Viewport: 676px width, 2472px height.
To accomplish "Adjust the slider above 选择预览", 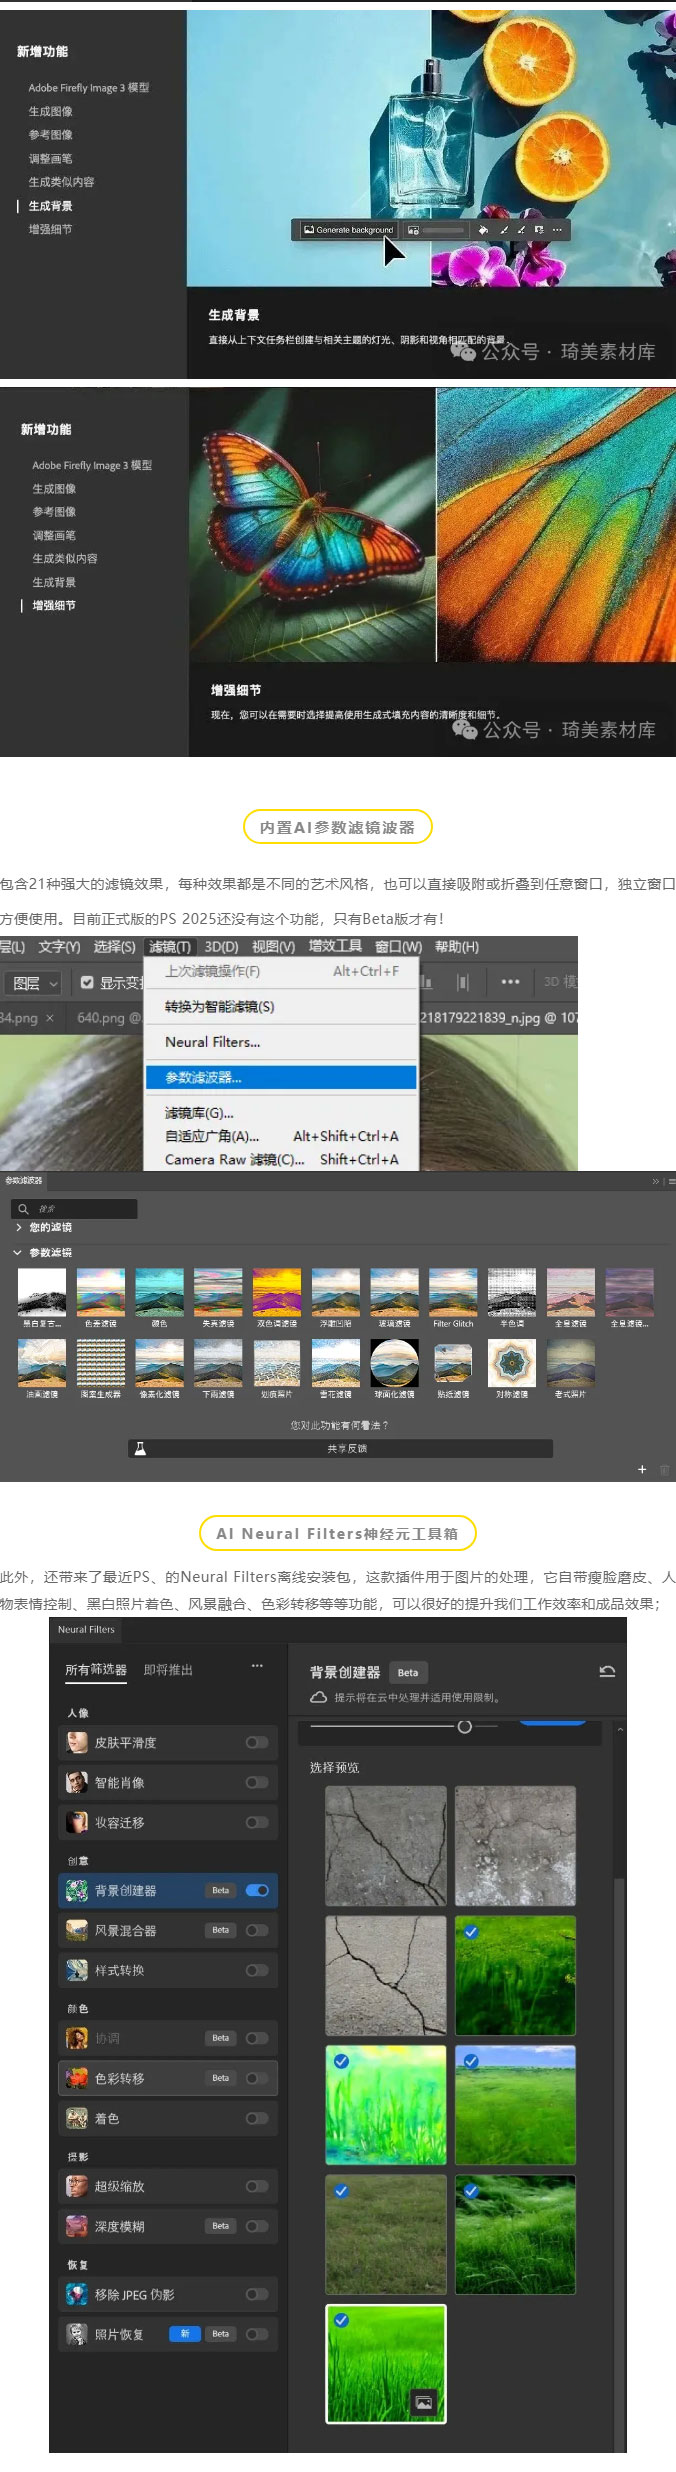I will point(464,1727).
